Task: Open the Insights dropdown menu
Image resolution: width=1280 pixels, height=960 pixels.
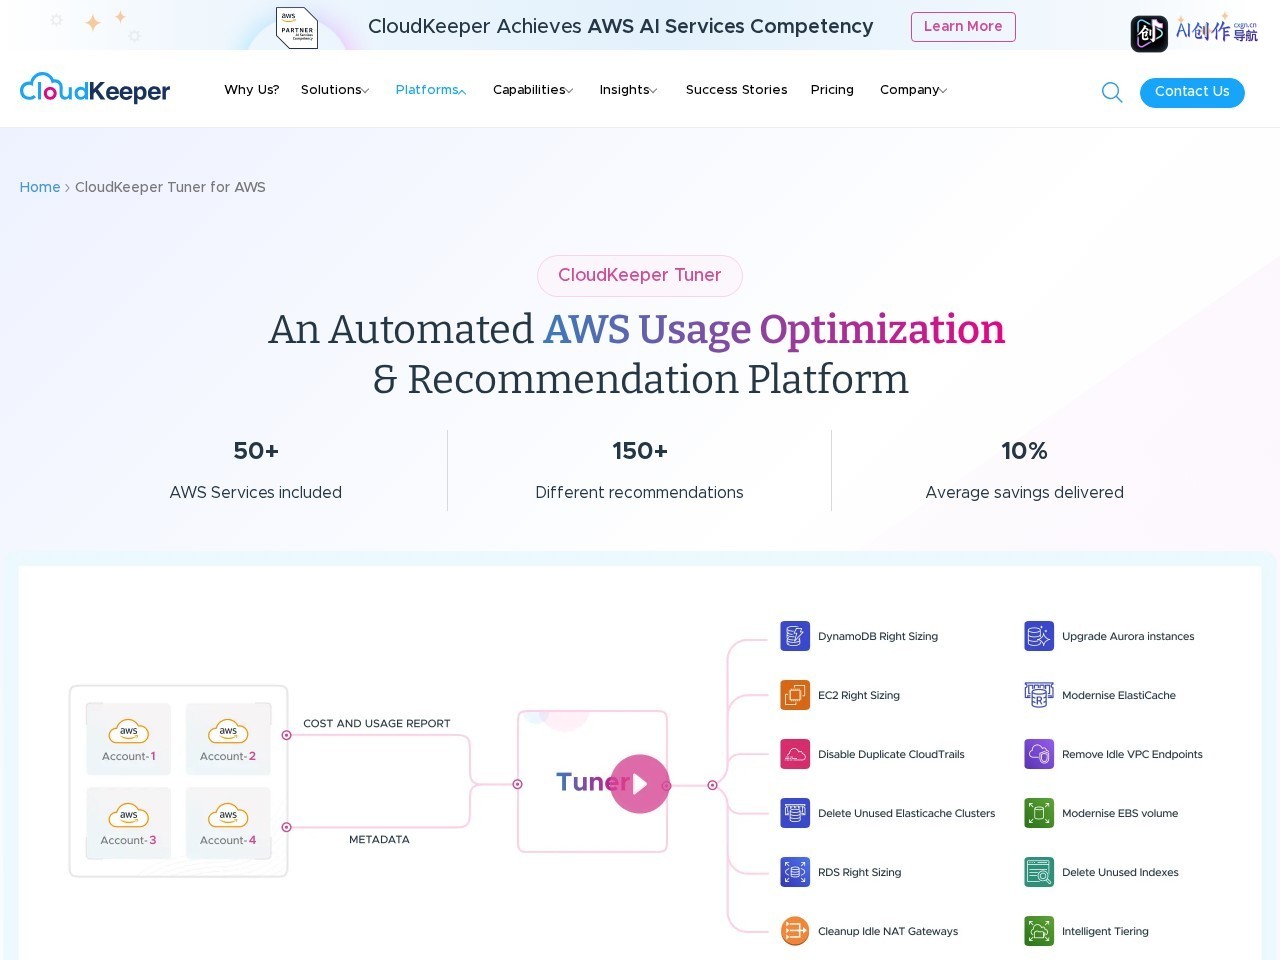Action: 628,90
